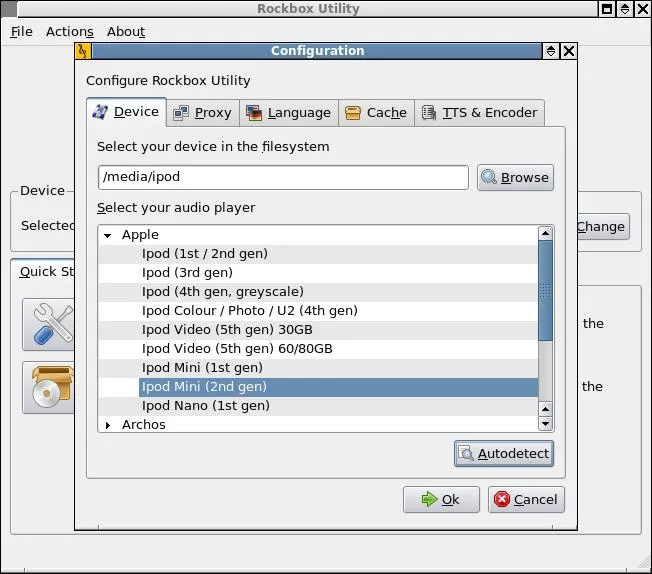This screenshot has height=574, width=652.
Task: Click the /media/ipod mount path field
Action: [x=283, y=177]
